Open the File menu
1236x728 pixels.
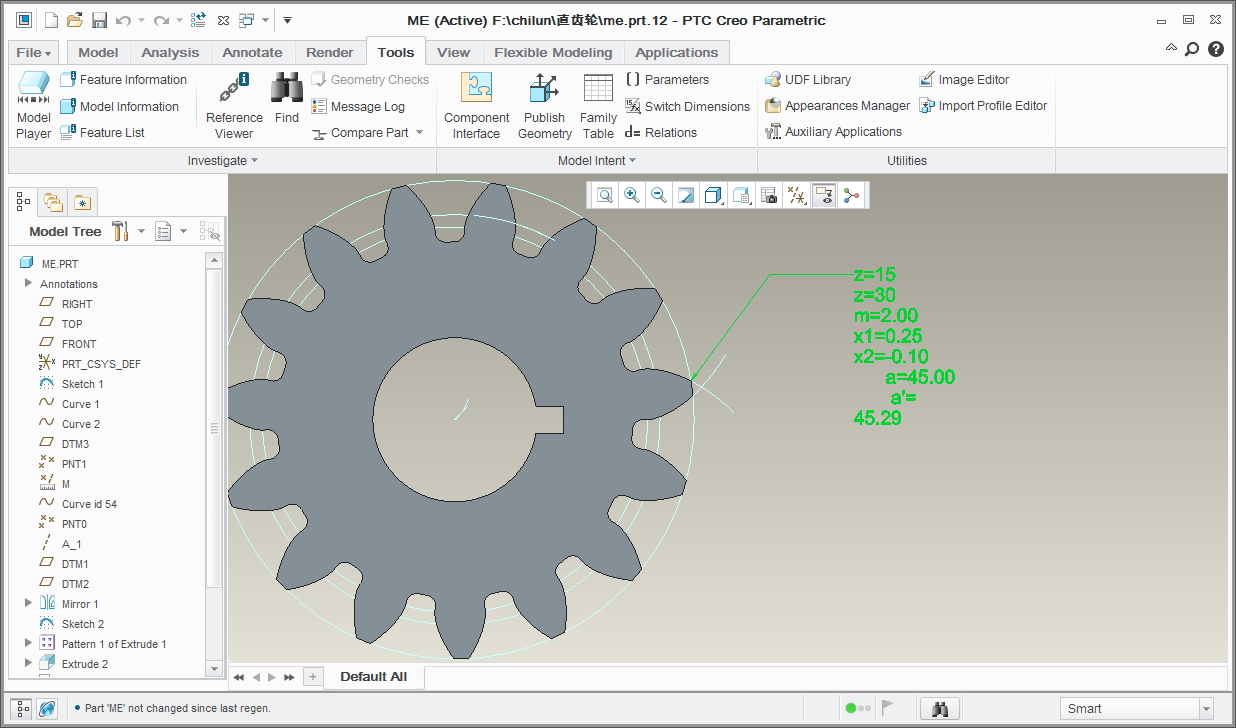(x=35, y=52)
